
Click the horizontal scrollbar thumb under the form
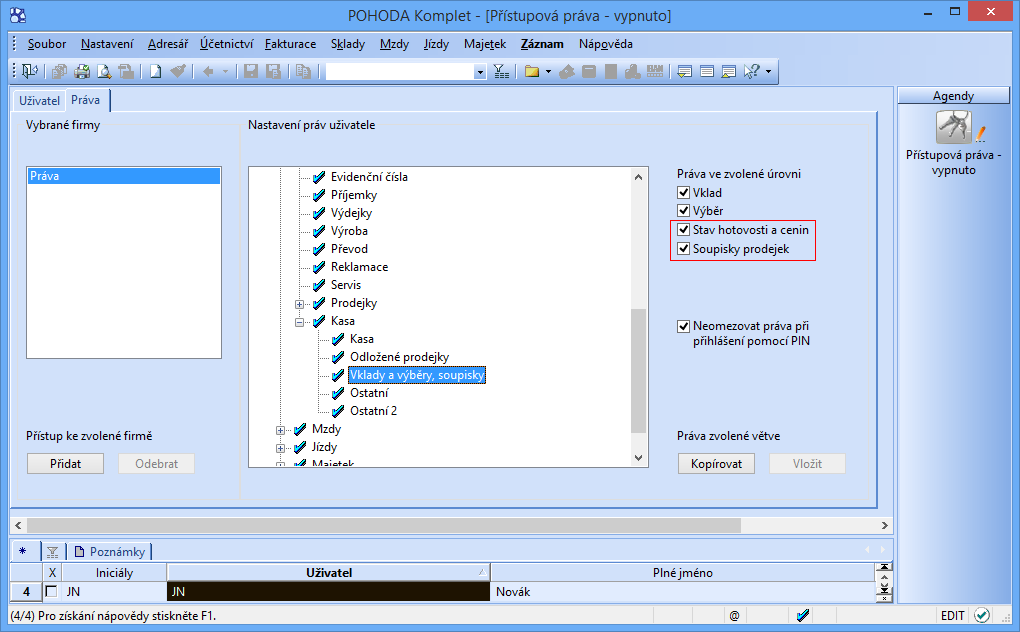click(x=384, y=525)
